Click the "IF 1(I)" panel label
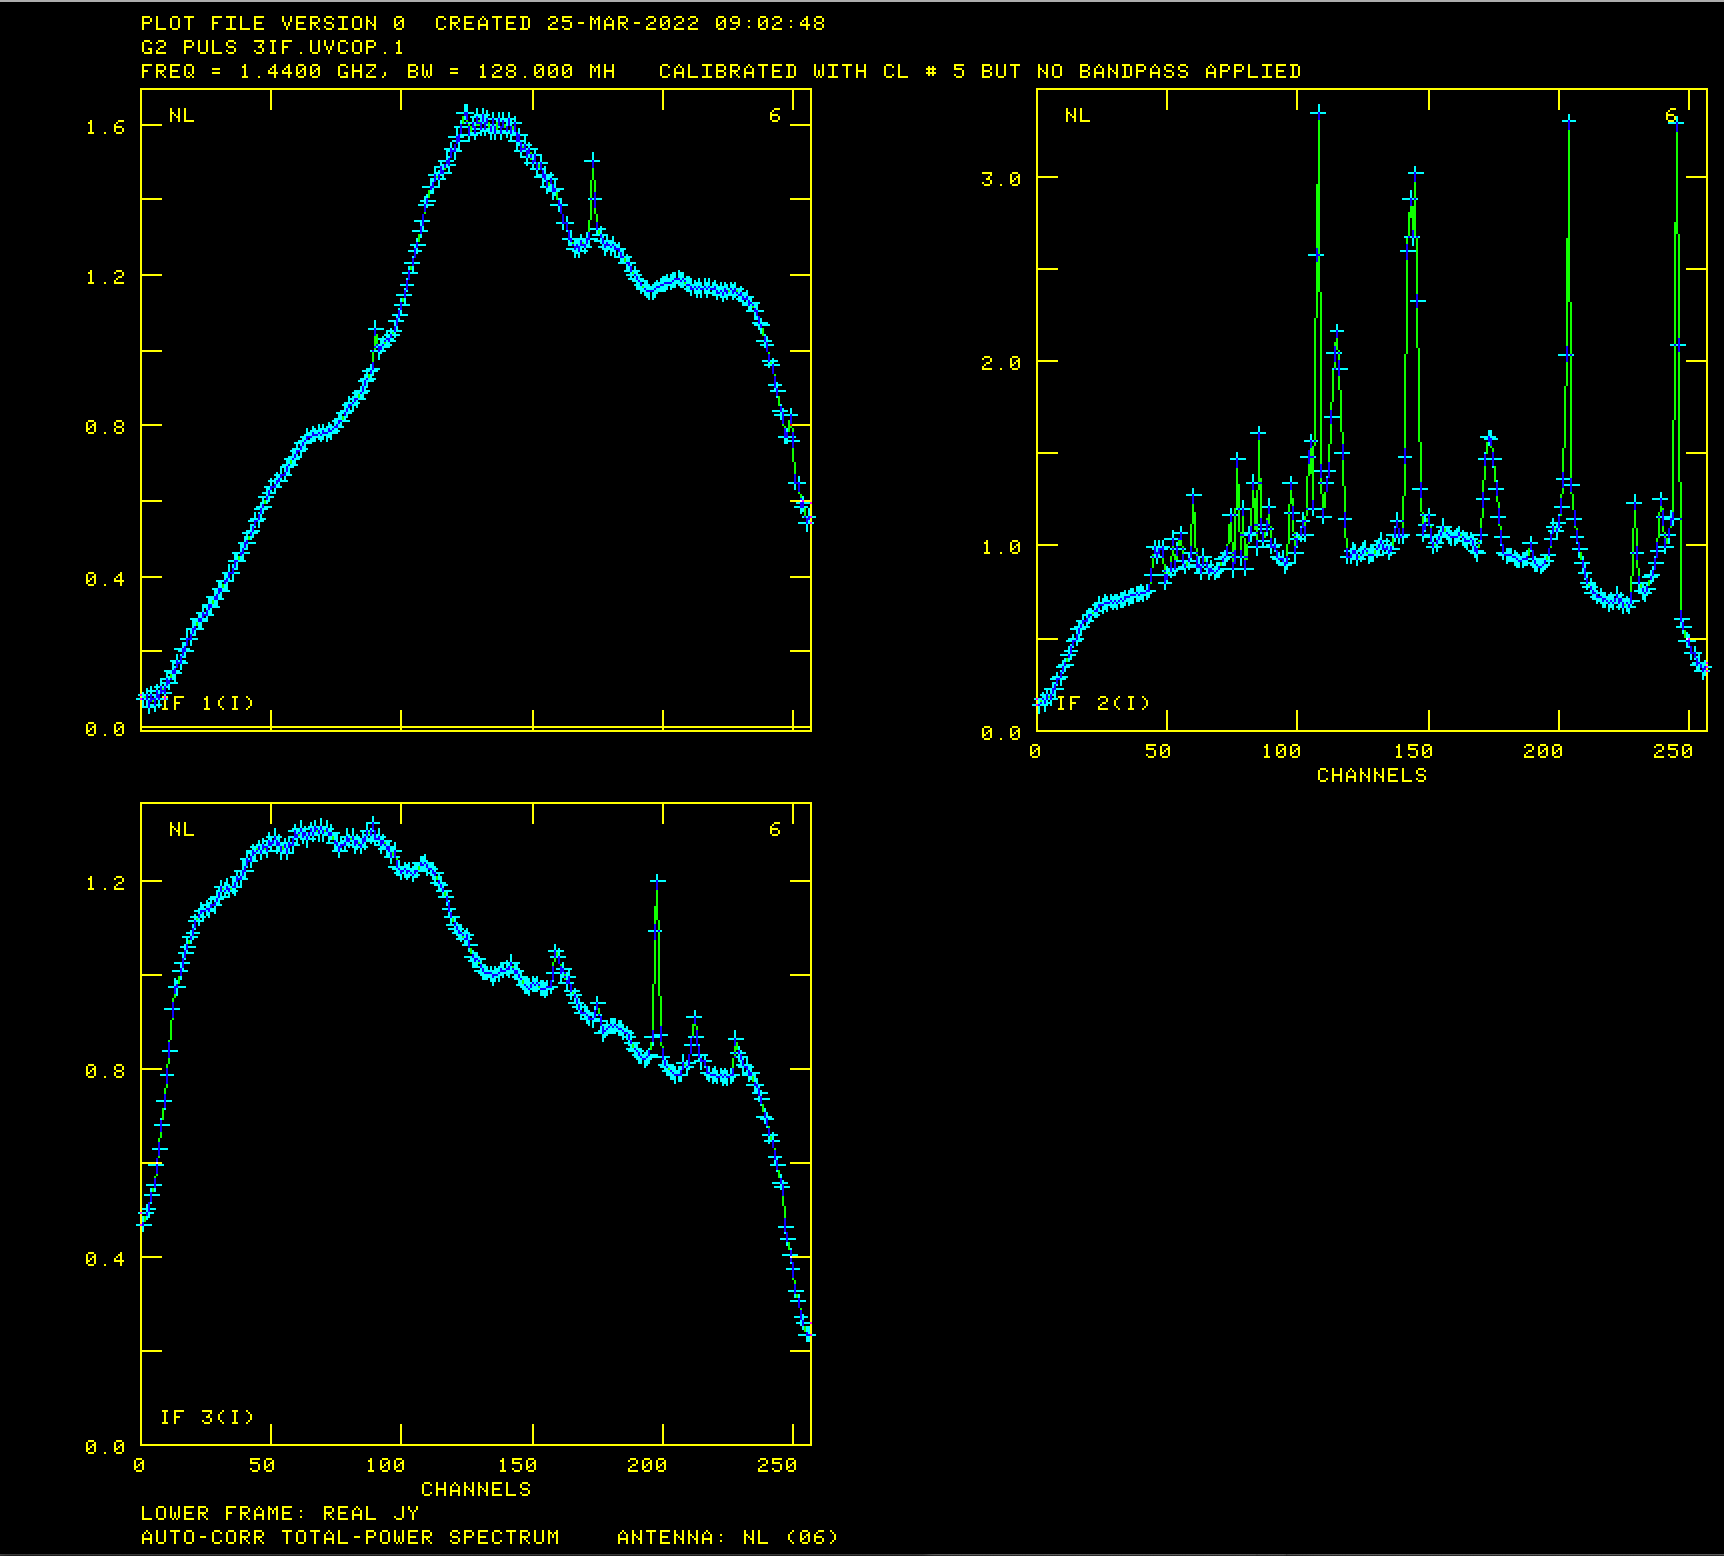 (x=207, y=703)
